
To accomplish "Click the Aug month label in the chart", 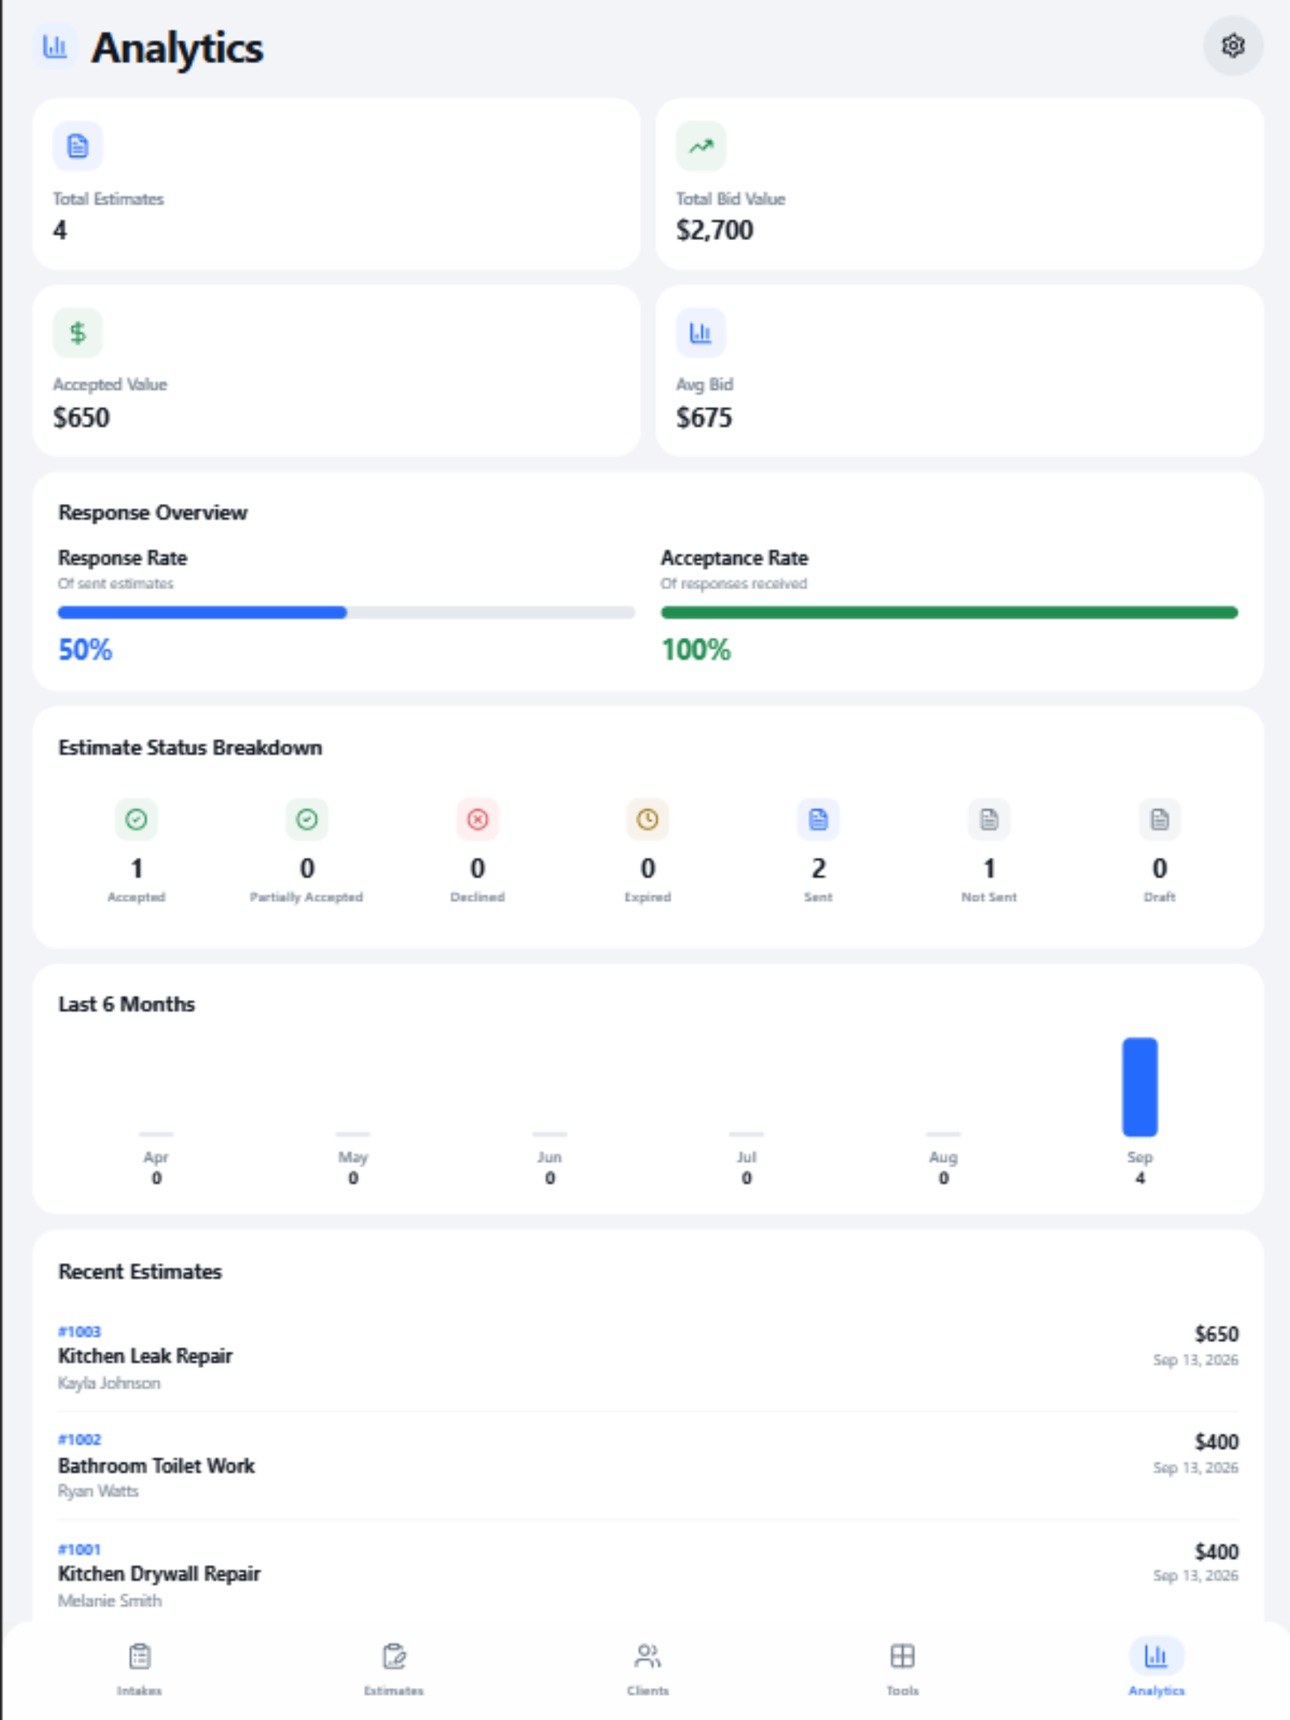I will (943, 1157).
